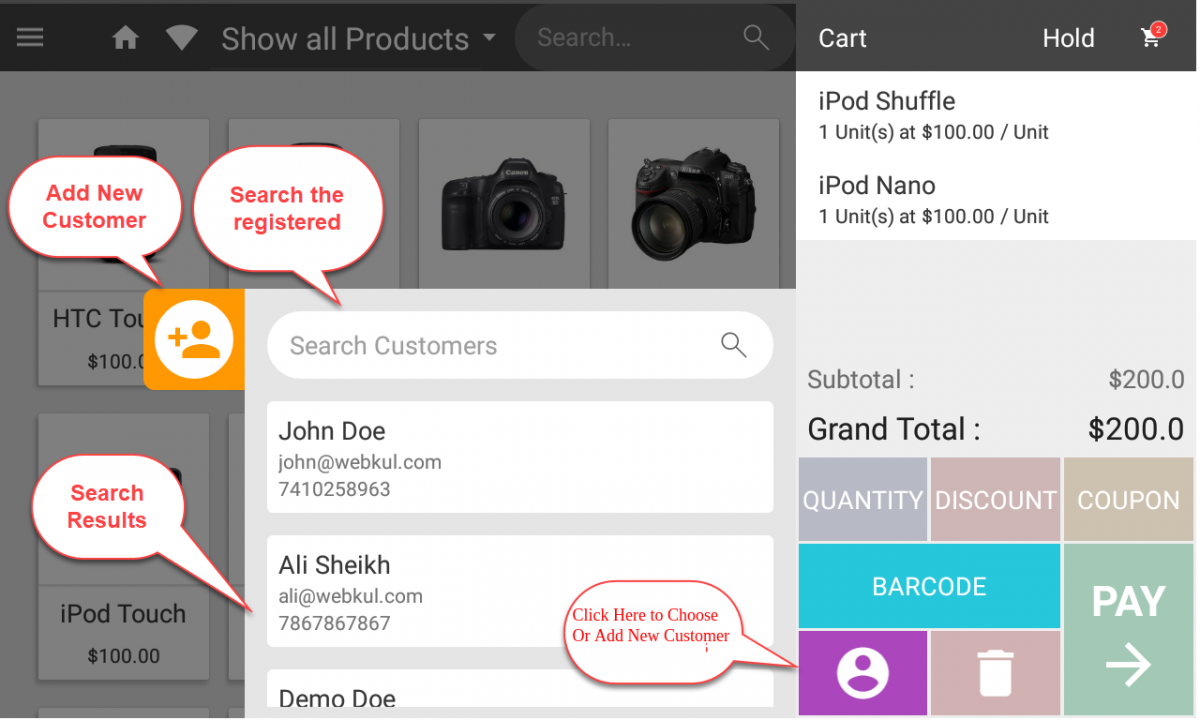The image size is (1200, 720).
Task: Select the Hold option in the cart bar
Action: pyautogui.click(x=1068, y=38)
